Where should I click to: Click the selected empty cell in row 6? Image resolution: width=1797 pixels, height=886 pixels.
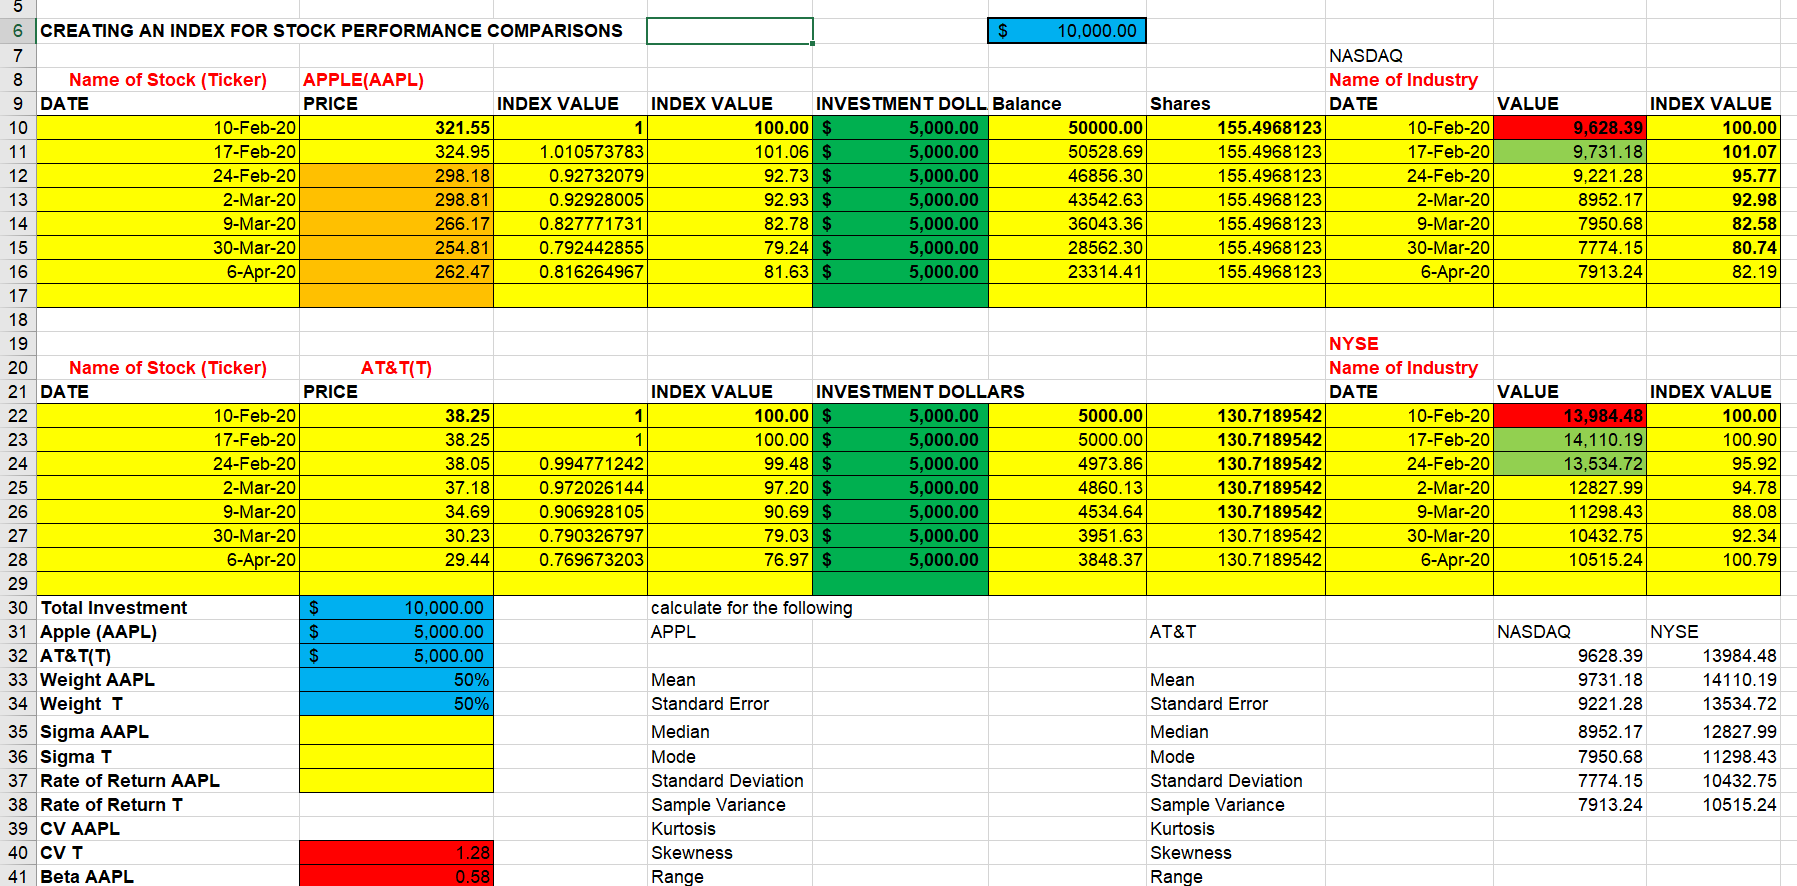tap(730, 31)
